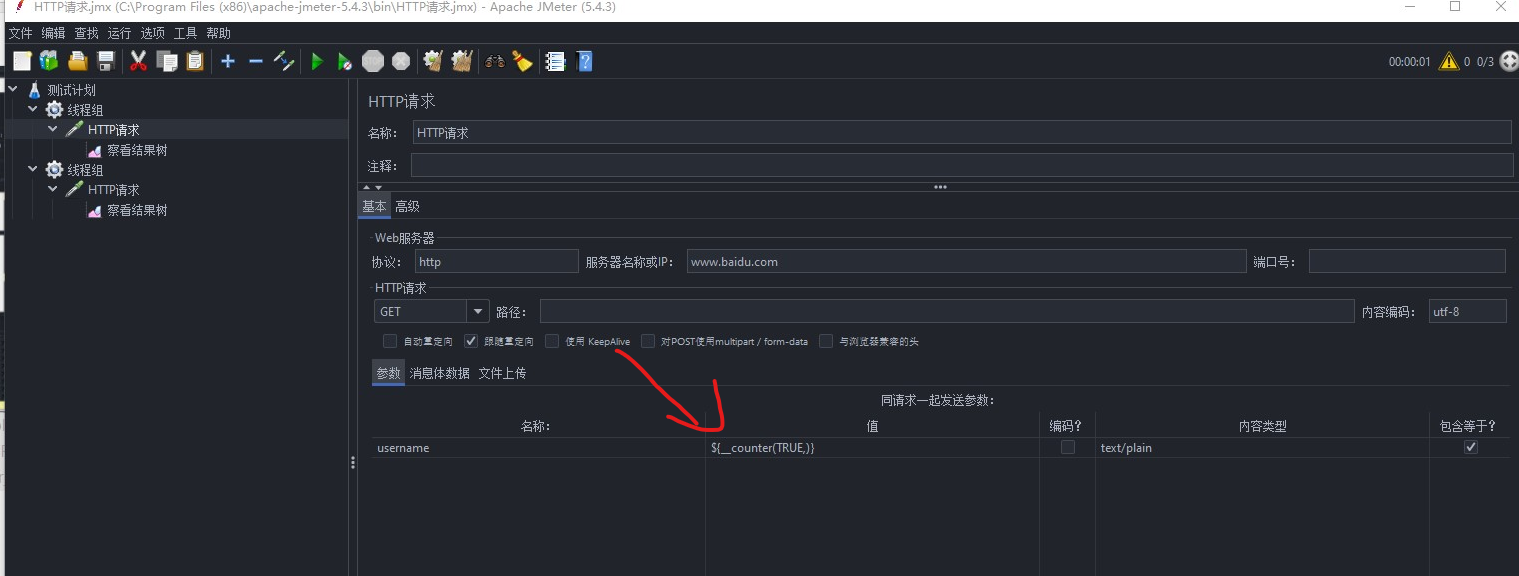Viewport: 1519px width, 576px height.
Task: Collapse the second 线程组 tree arrow
Action: (x=33, y=169)
